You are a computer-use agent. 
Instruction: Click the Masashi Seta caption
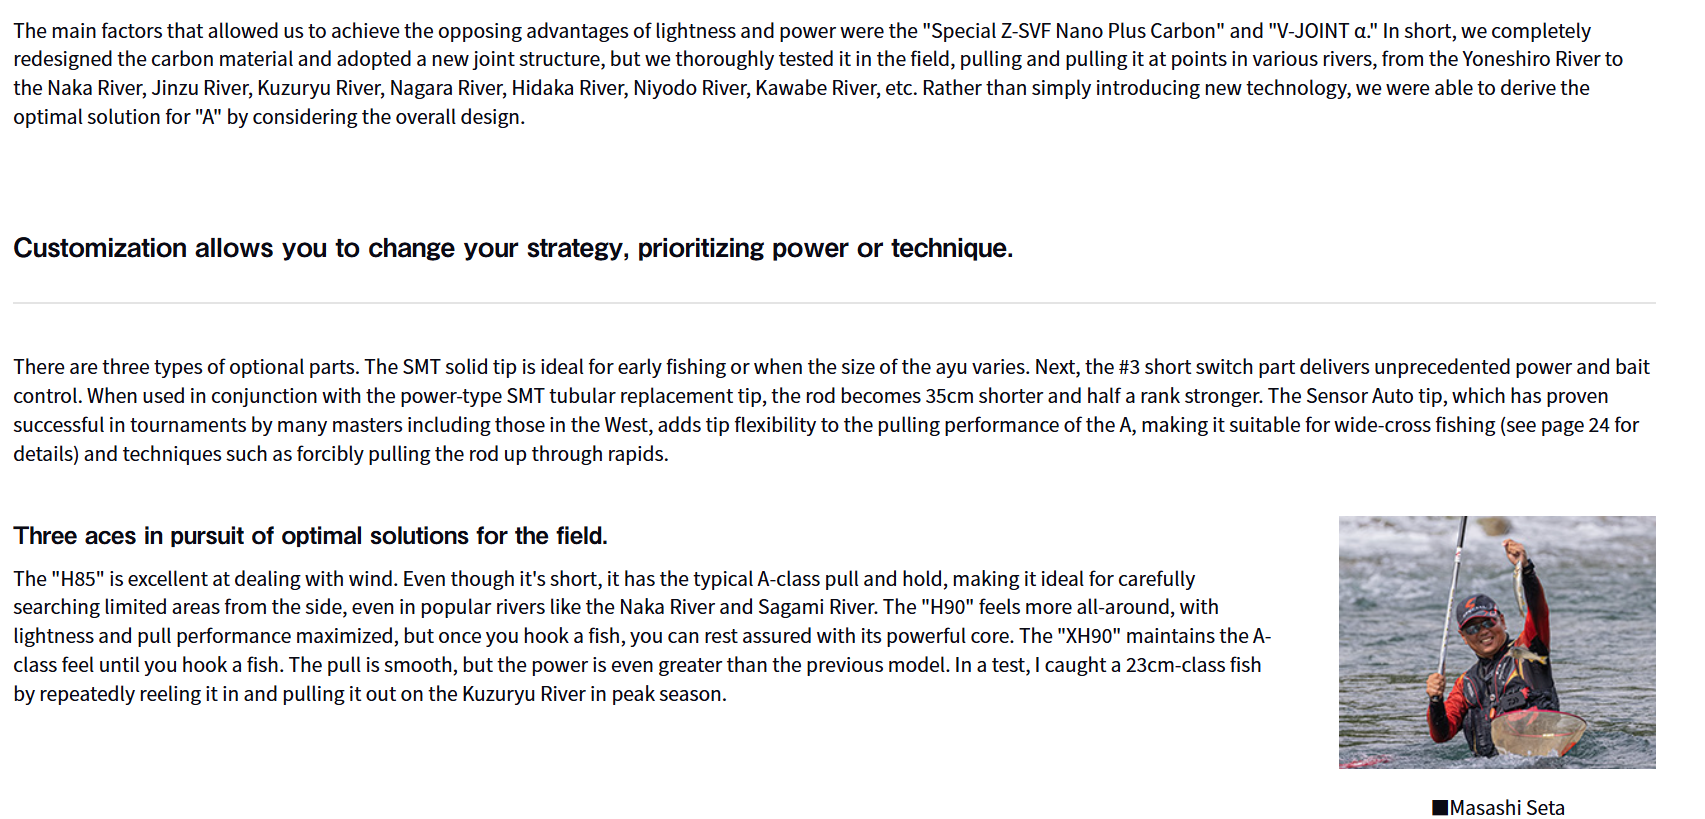coord(1507,808)
